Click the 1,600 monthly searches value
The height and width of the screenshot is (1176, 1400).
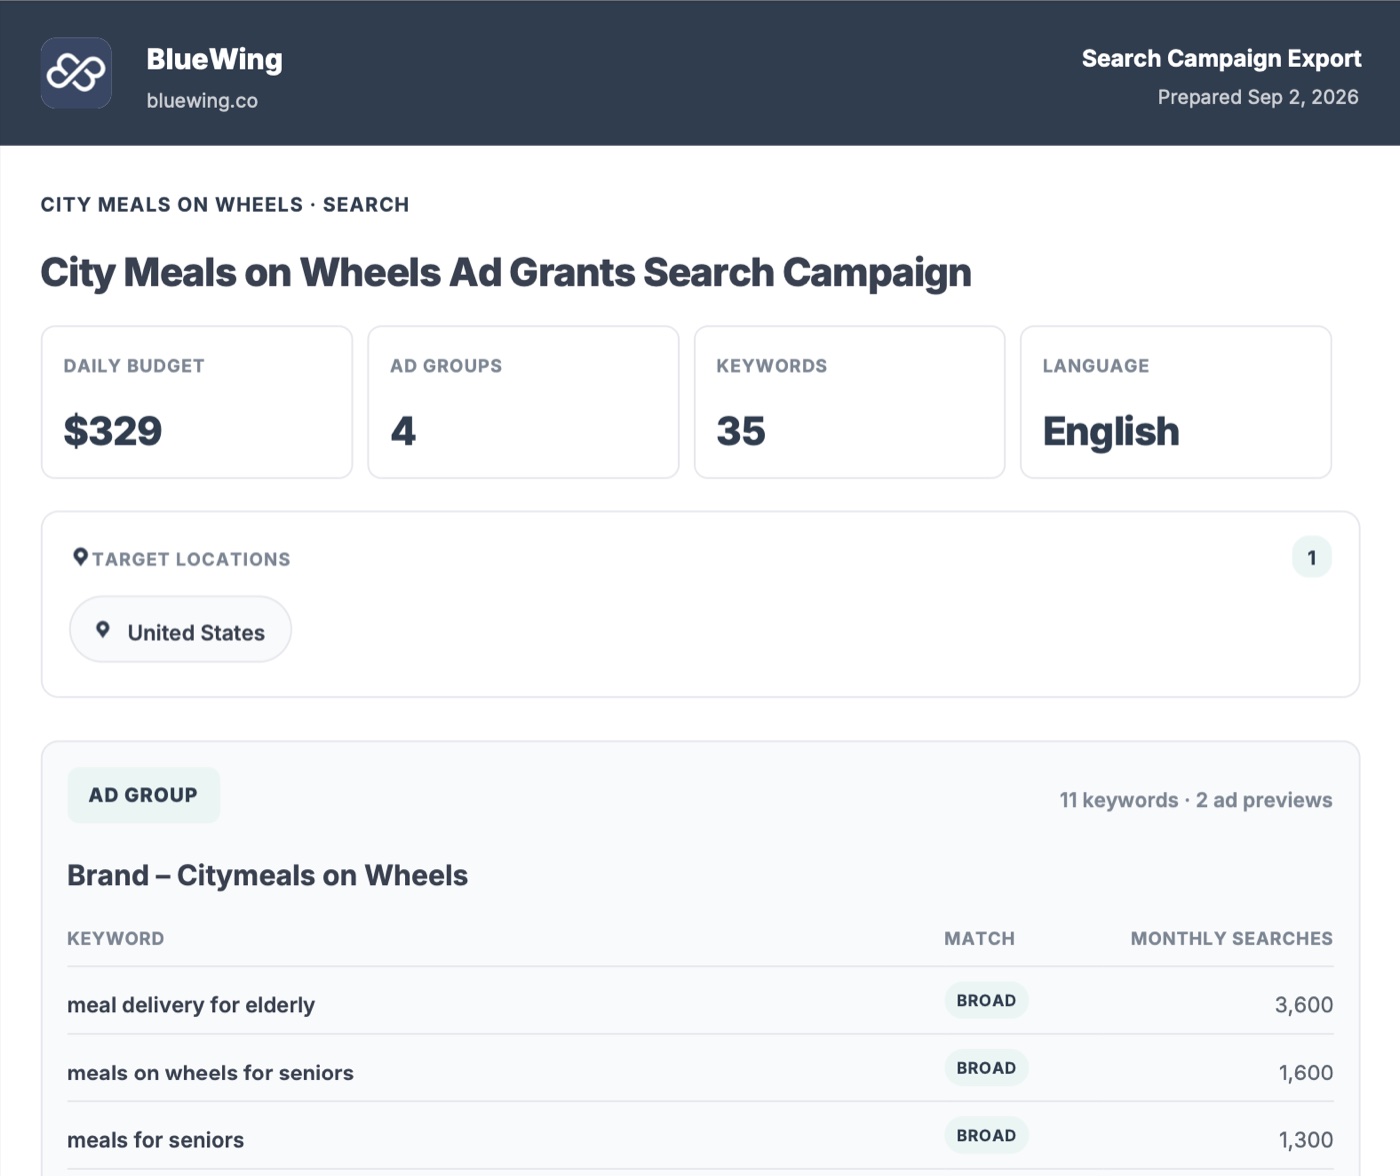(1306, 1073)
